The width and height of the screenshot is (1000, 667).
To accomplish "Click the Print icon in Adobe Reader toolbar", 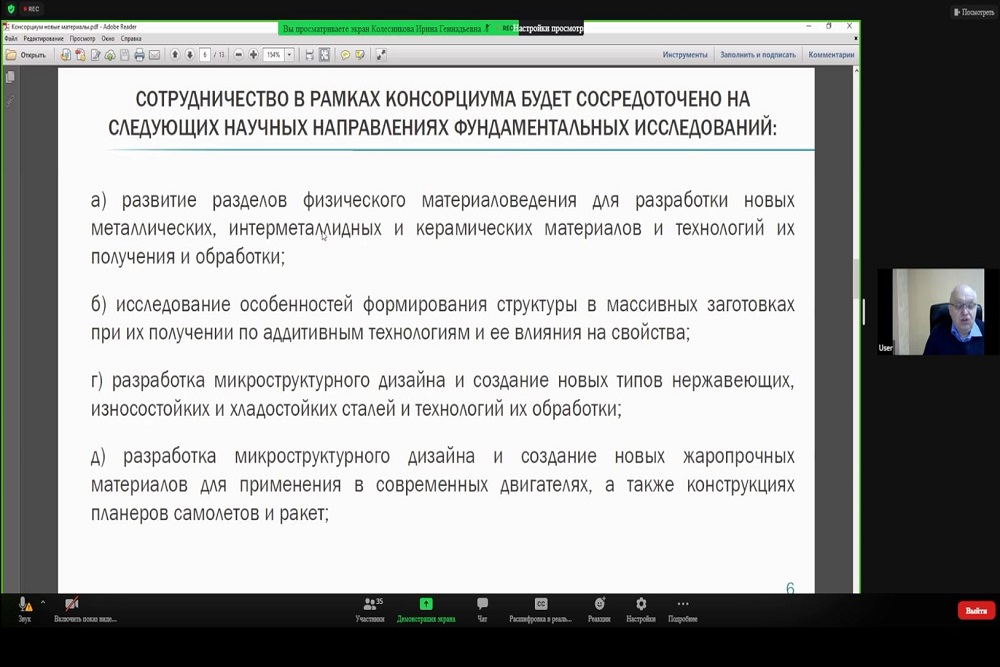I will [x=139, y=55].
